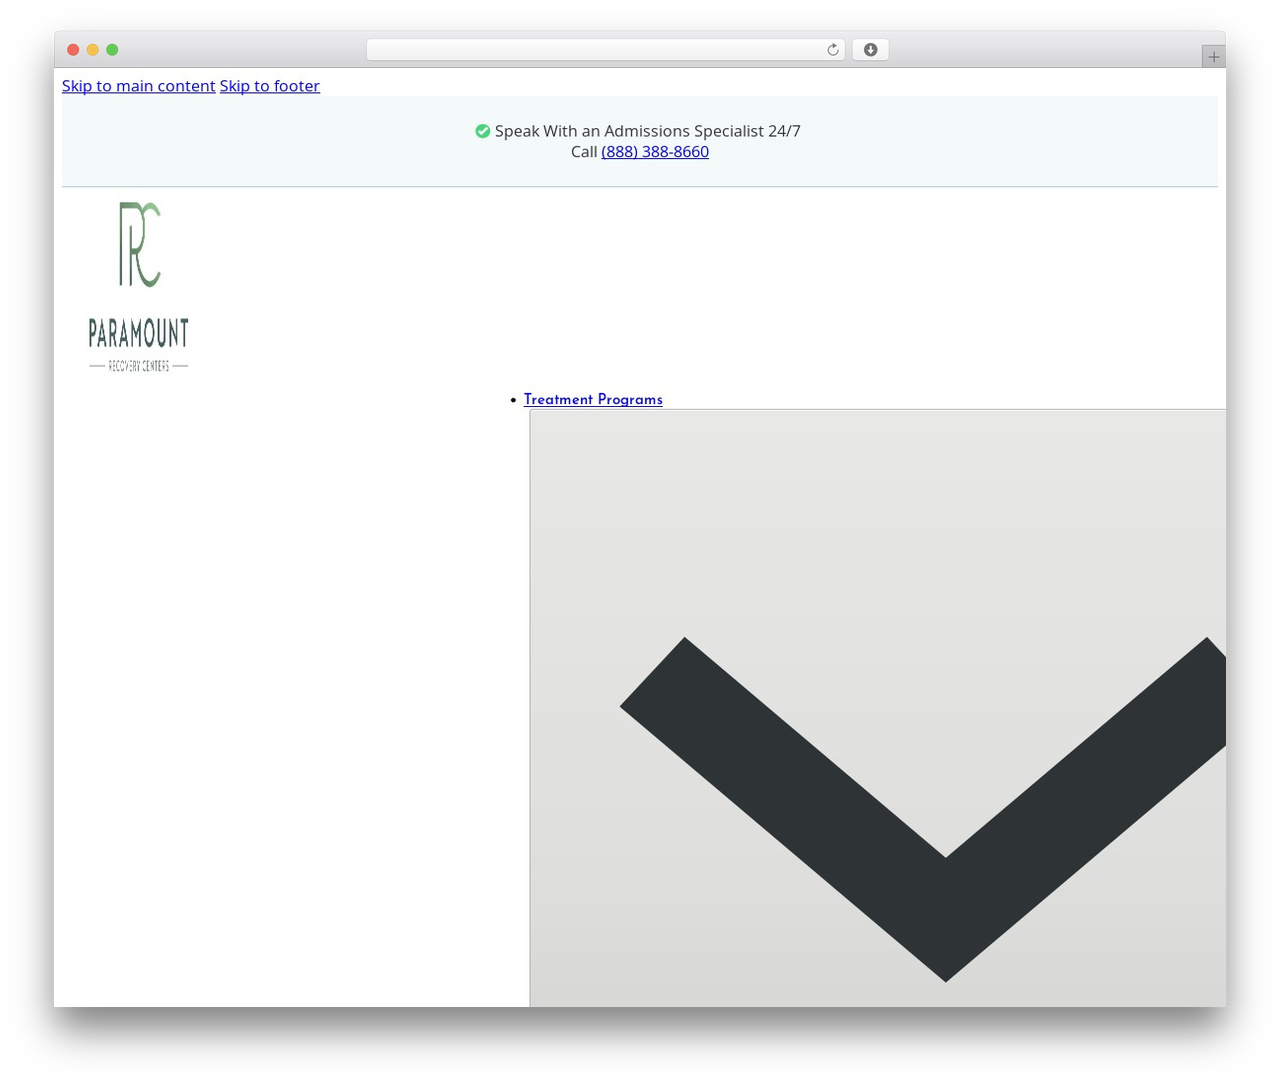Call the (888) 388-8660 phone link

[655, 152]
